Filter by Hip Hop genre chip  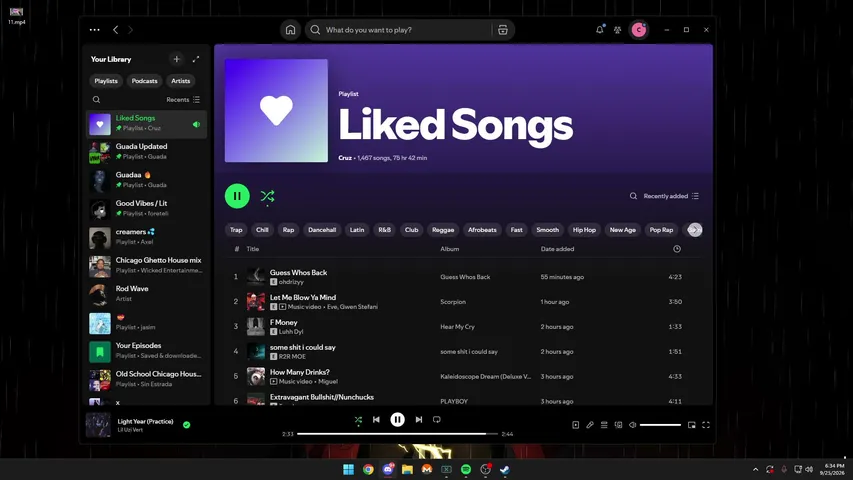click(x=584, y=230)
